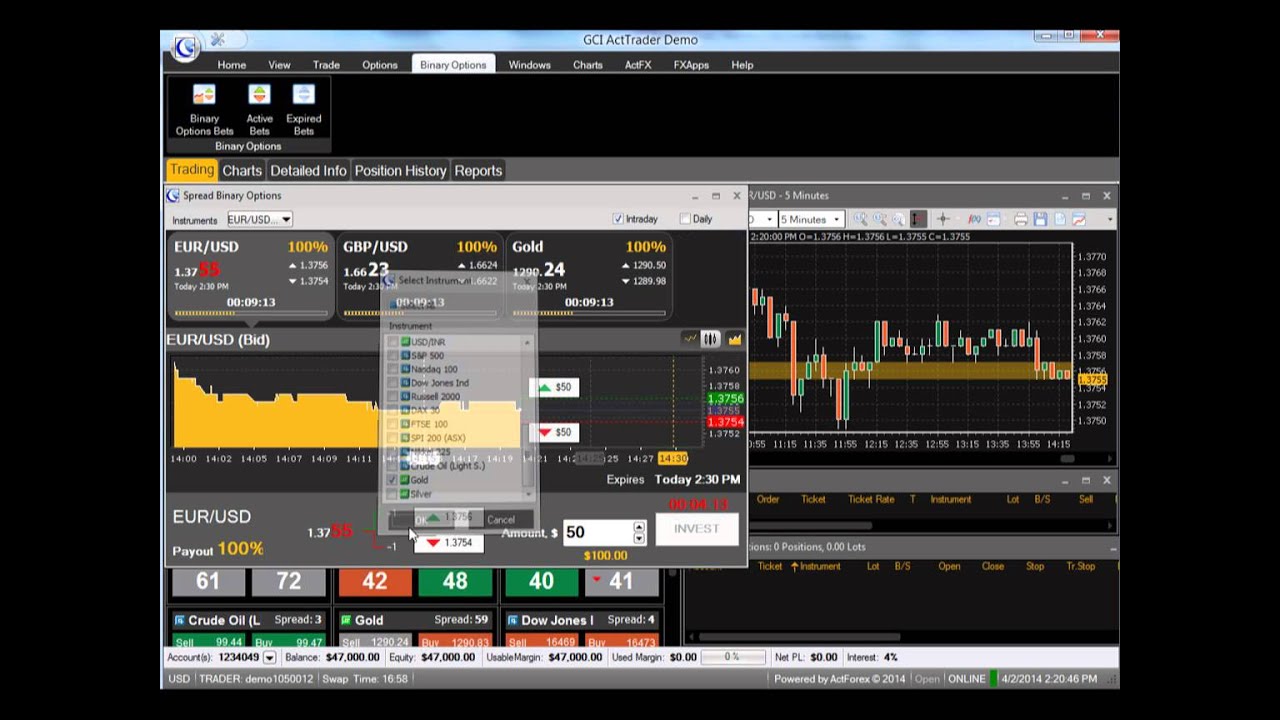Click zoom out on the 5 Minutes chart toolbar
This screenshot has width=1280, height=720.
(879, 219)
